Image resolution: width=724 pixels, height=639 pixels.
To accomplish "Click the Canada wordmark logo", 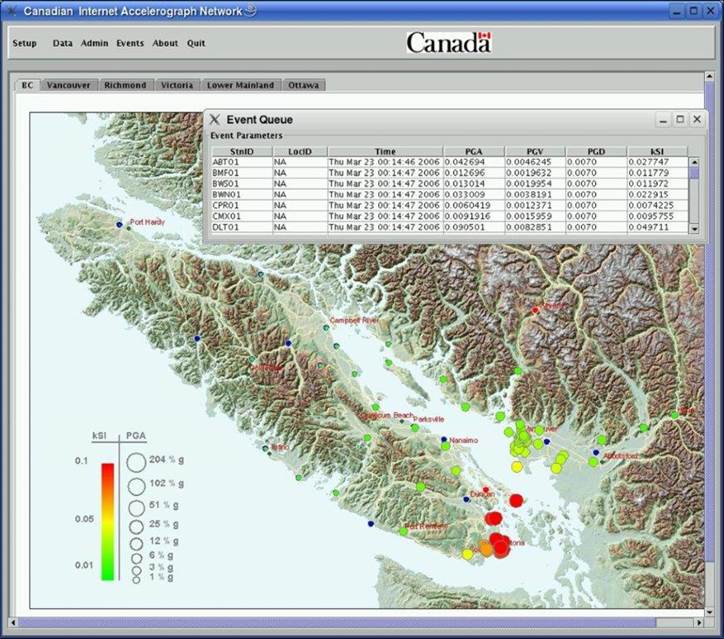I will 449,42.
